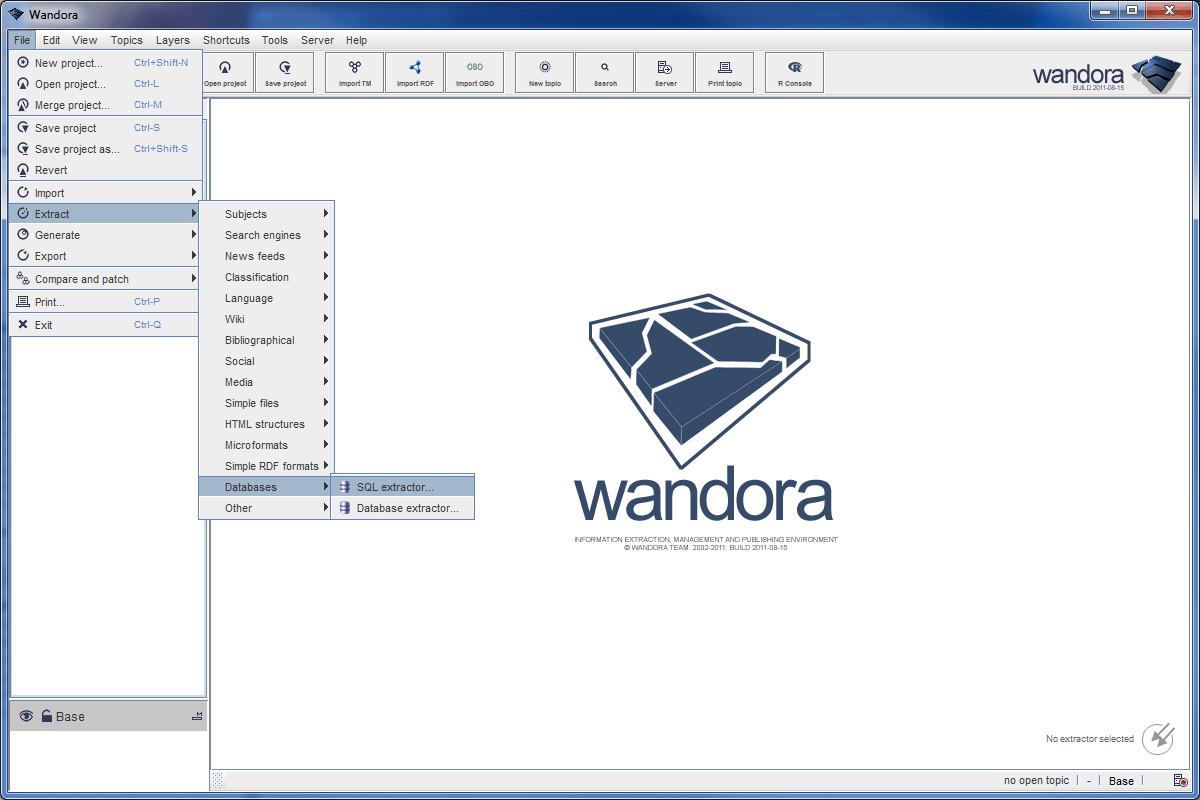Import an OBO file from the toolbar
Viewport: 1200px width, 800px height.
(x=475, y=72)
